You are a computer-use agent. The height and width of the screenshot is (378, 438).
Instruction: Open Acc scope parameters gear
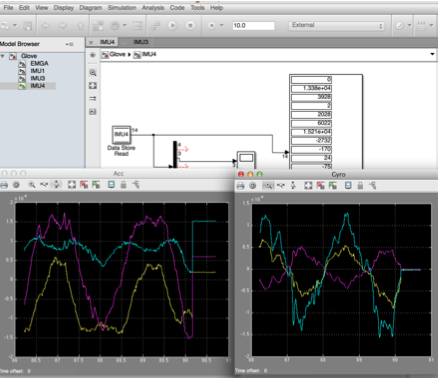[x=16, y=184]
